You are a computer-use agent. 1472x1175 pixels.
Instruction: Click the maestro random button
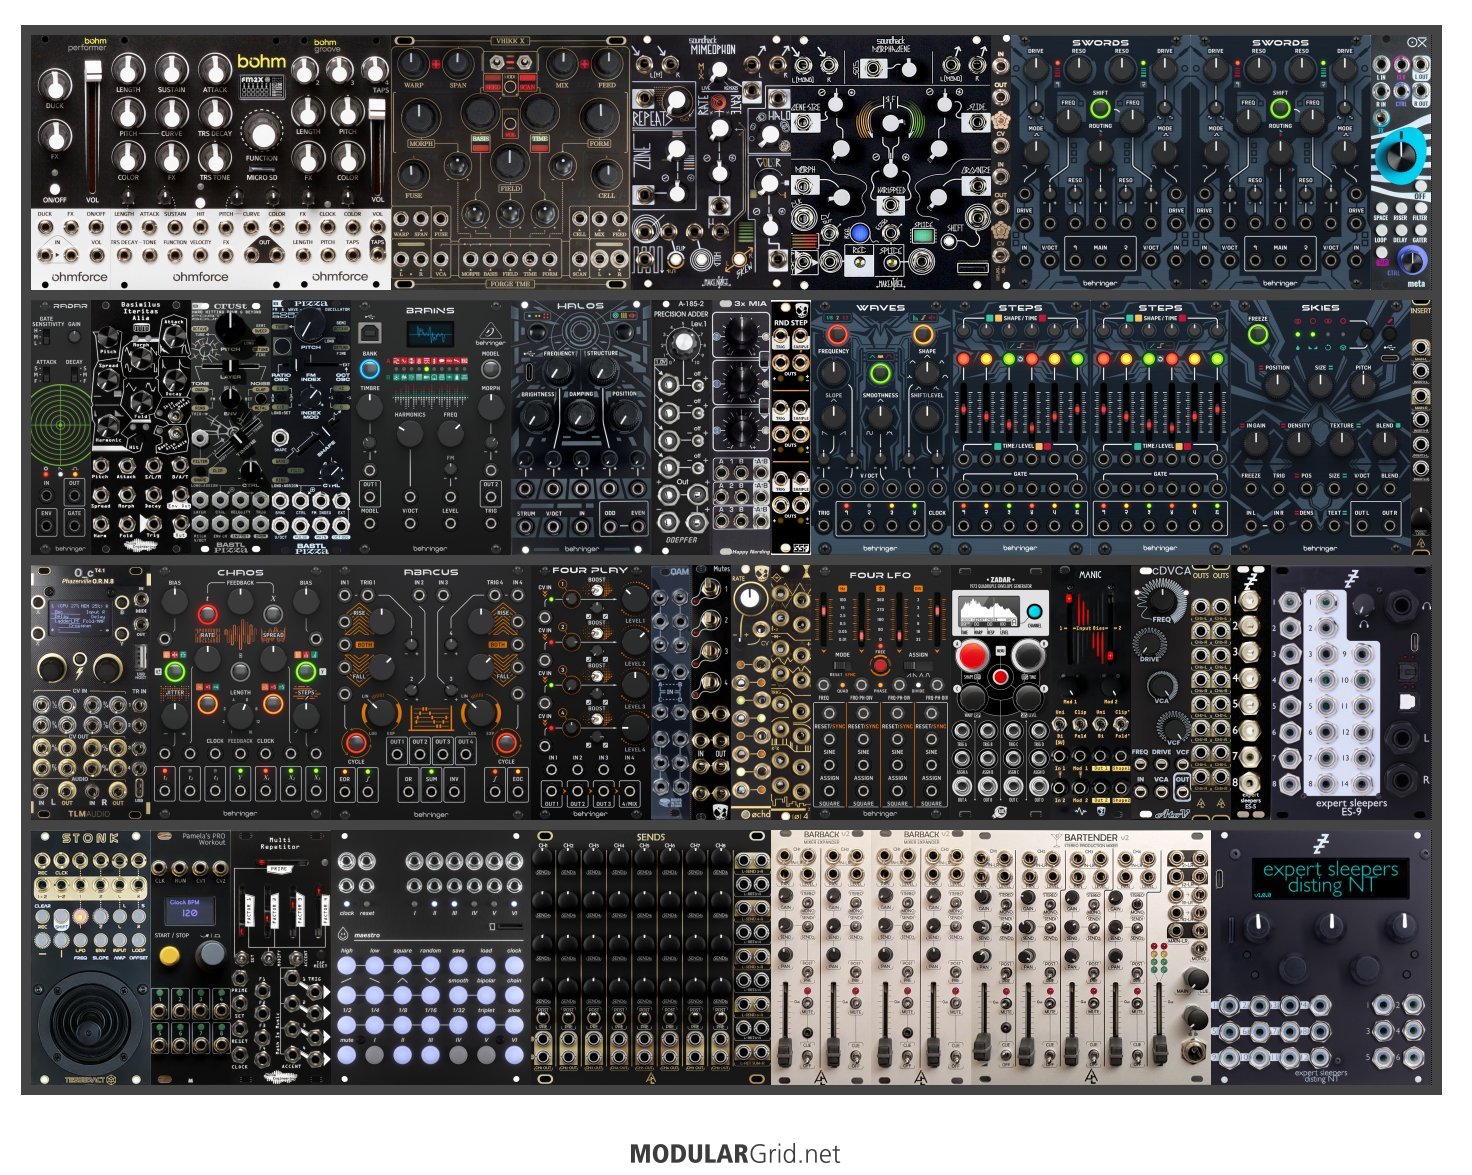click(x=430, y=966)
